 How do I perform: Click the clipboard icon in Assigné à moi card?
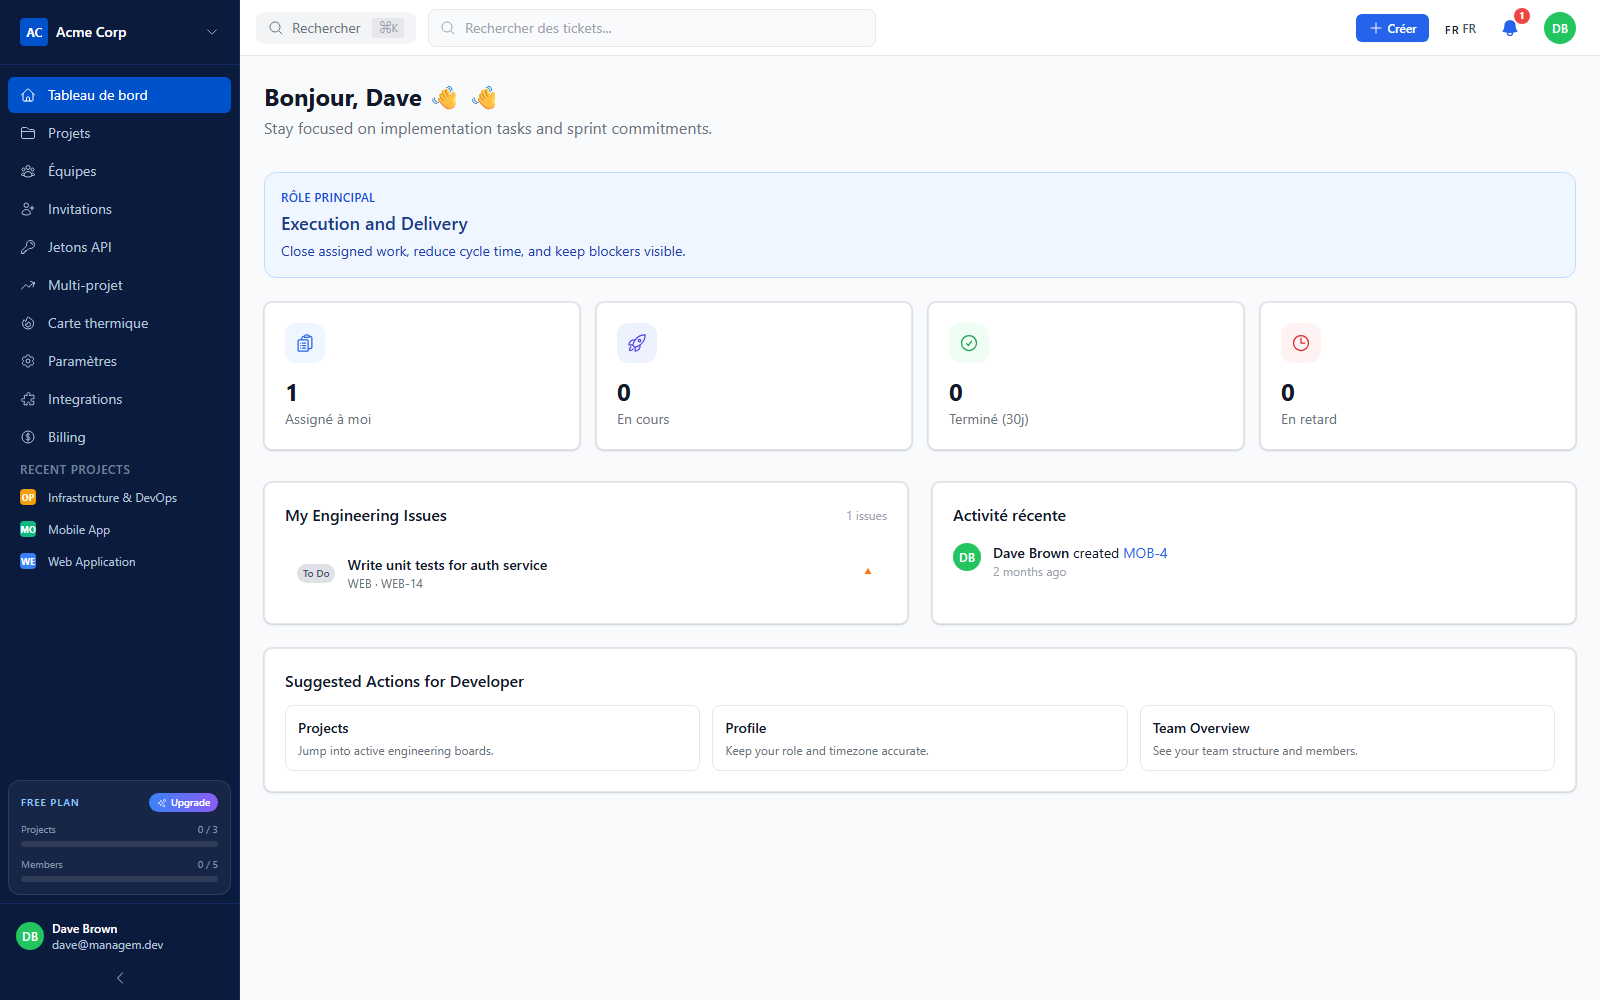pyautogui.click(x=305, y=343)
